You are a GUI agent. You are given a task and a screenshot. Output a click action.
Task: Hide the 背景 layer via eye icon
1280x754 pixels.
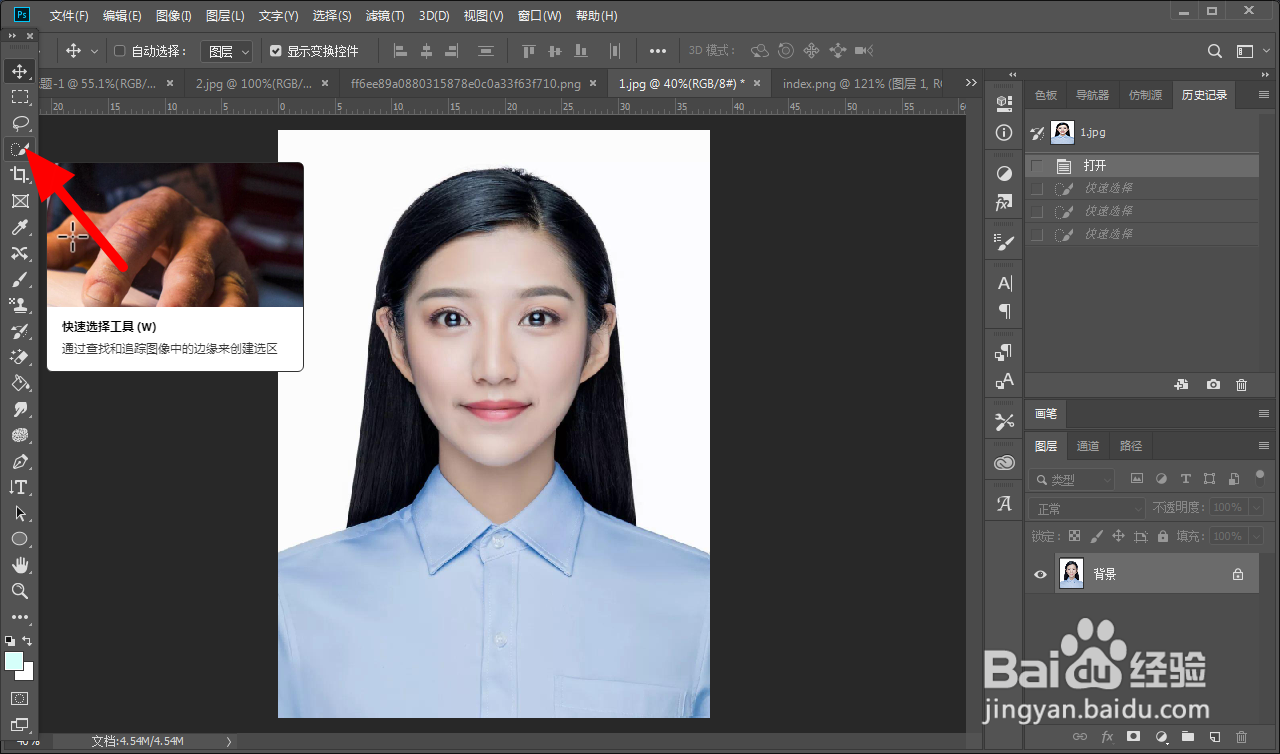click(1040, 574)
